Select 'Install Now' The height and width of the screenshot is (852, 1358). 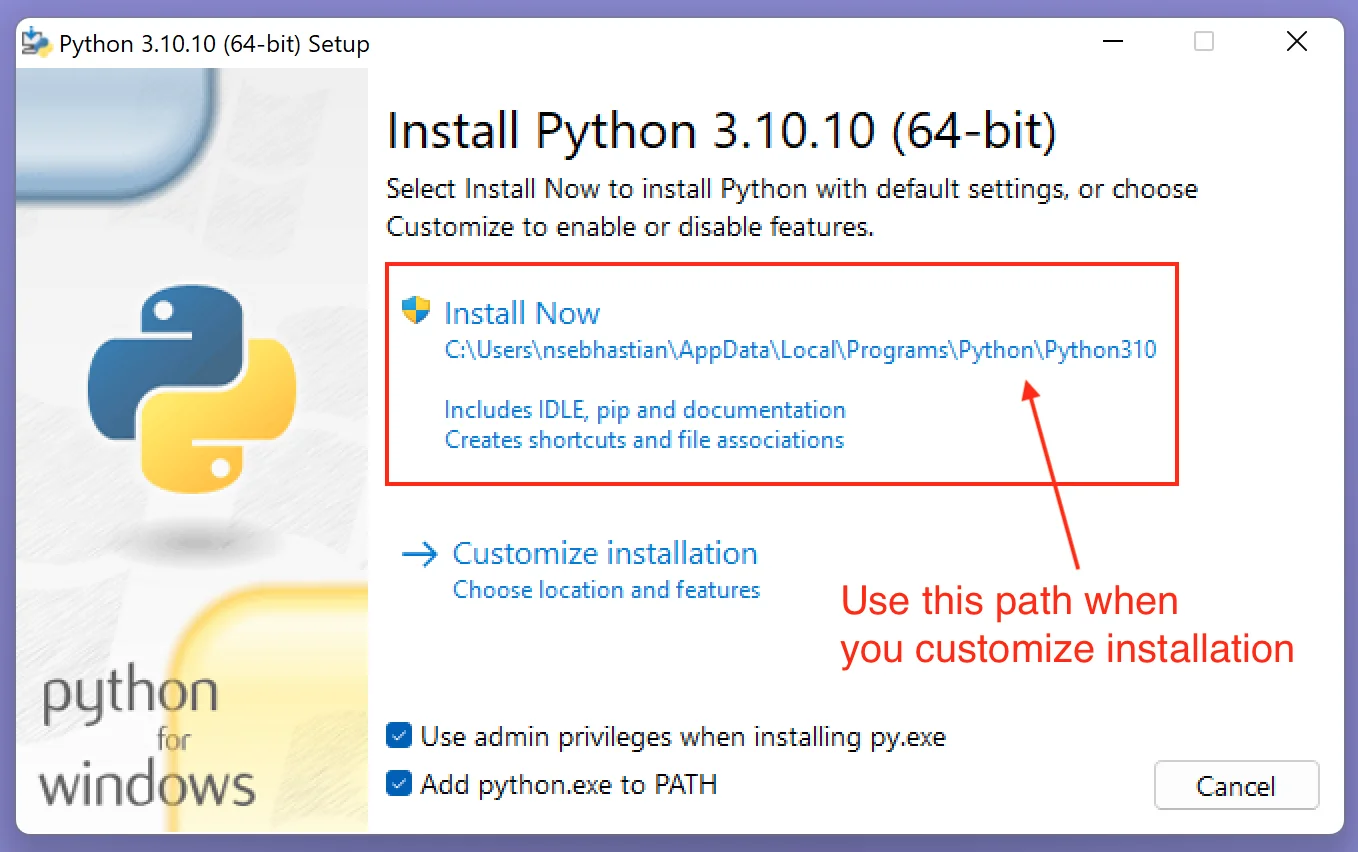(522, 312)
